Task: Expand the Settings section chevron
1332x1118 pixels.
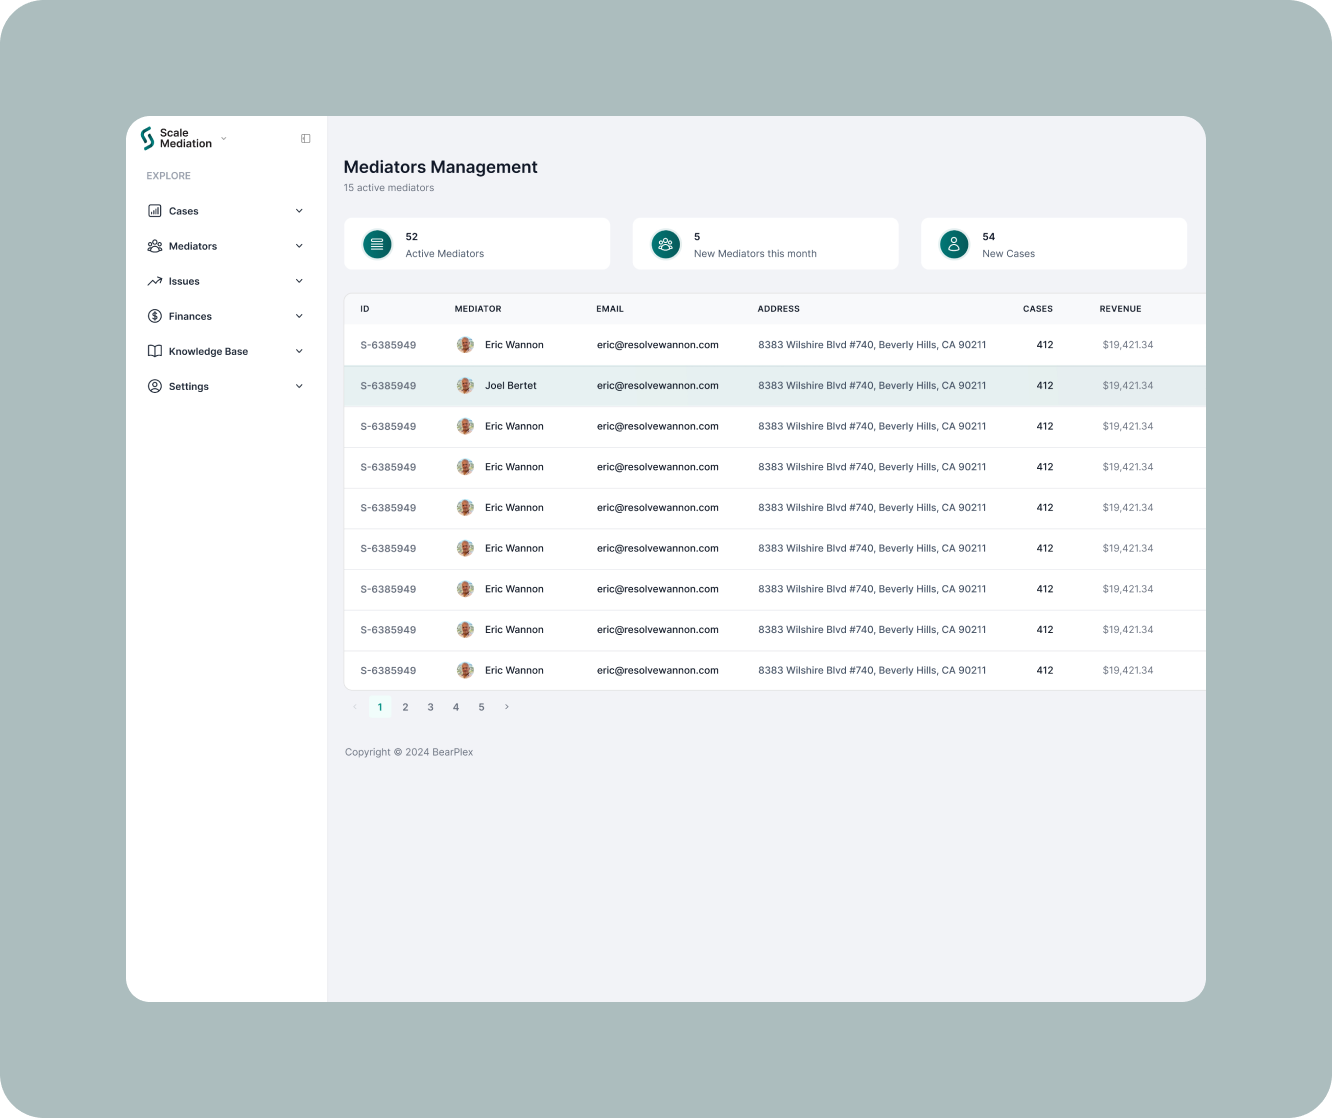Action: (x=299, y=386)
